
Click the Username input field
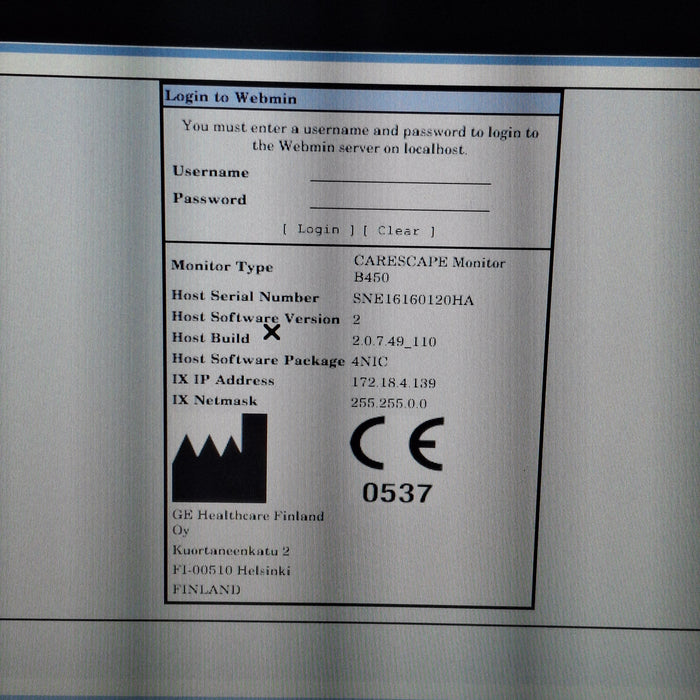click(400, 175)
